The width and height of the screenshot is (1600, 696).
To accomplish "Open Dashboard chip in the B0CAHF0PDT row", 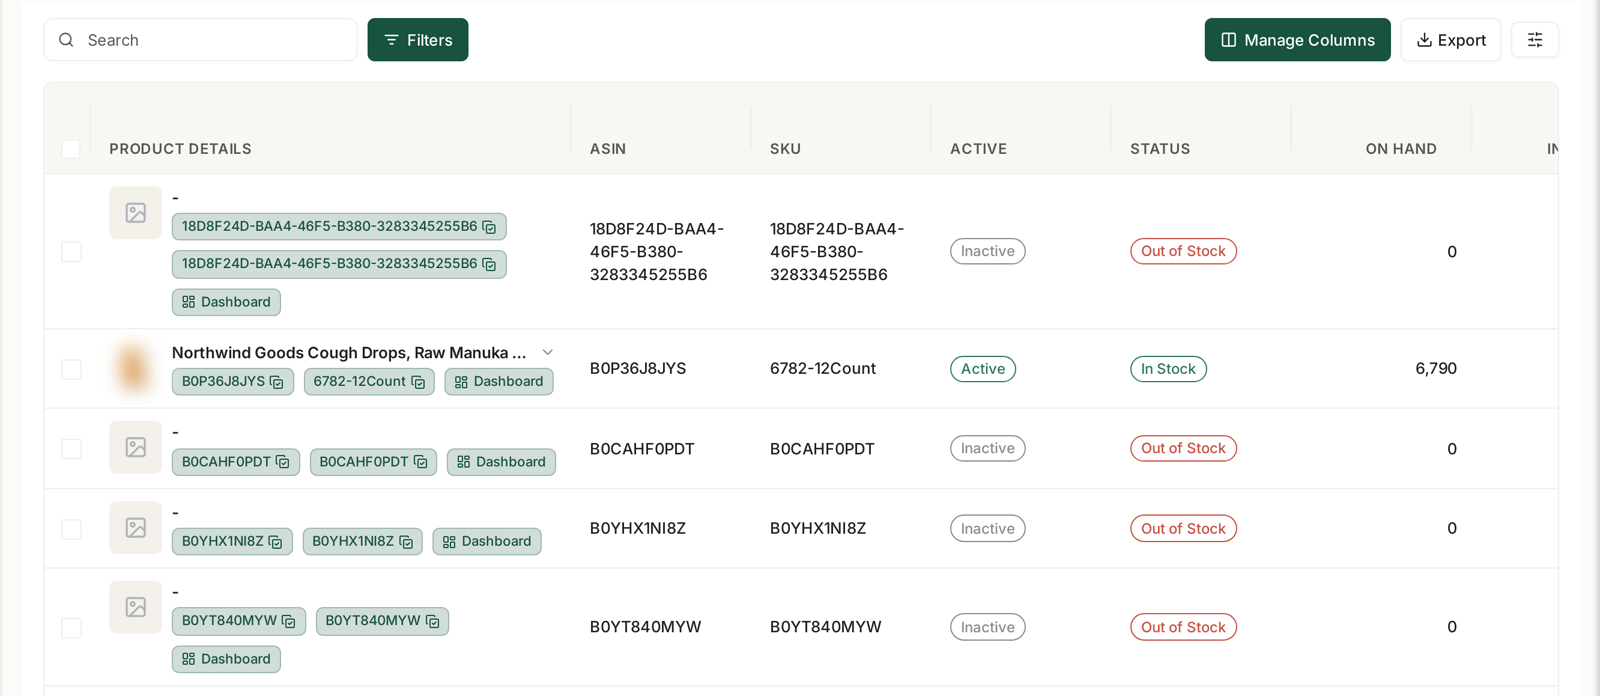I will pos(501,462).
